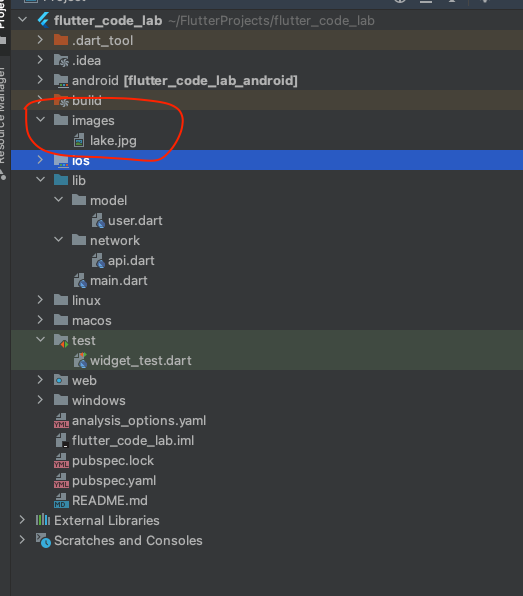This screenshot has height=596, width=523.
Task: Expand the .dart_tool folder
Action: [40, 40]
